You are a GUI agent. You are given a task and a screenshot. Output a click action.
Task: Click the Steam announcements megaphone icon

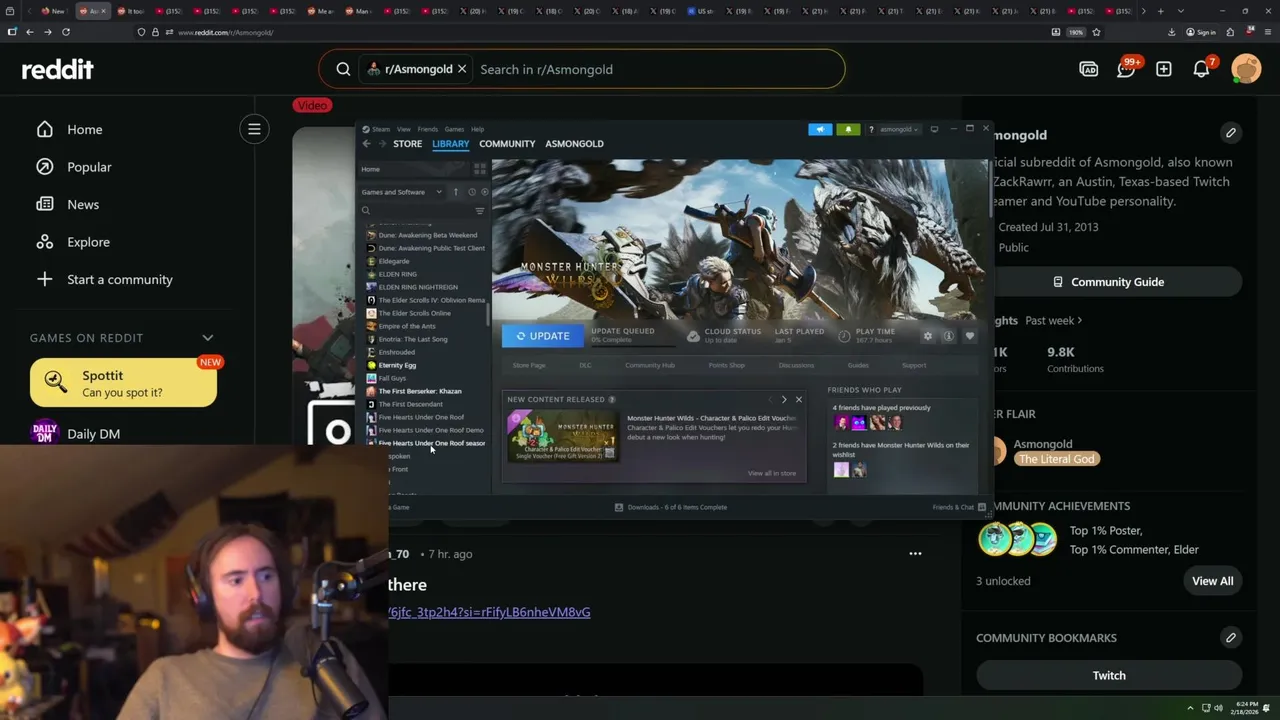820,129
